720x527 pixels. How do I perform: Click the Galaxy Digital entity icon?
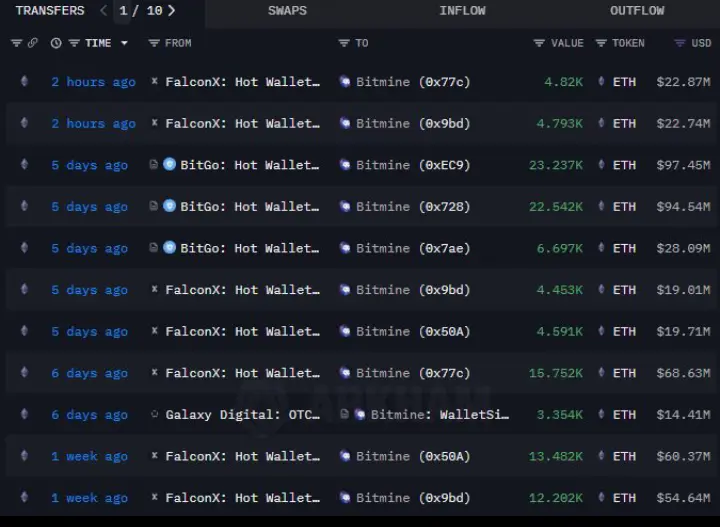click(x=155, y=414)
